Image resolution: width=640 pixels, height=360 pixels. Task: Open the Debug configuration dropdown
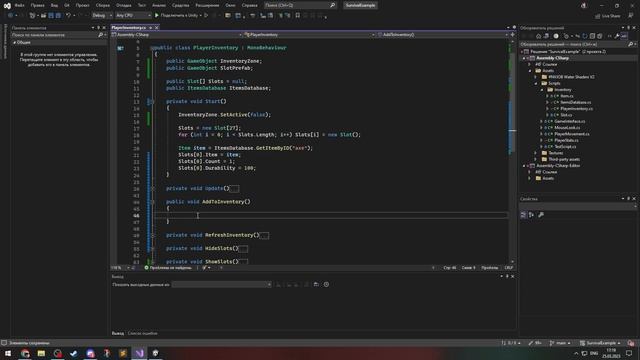click(102, 15)
